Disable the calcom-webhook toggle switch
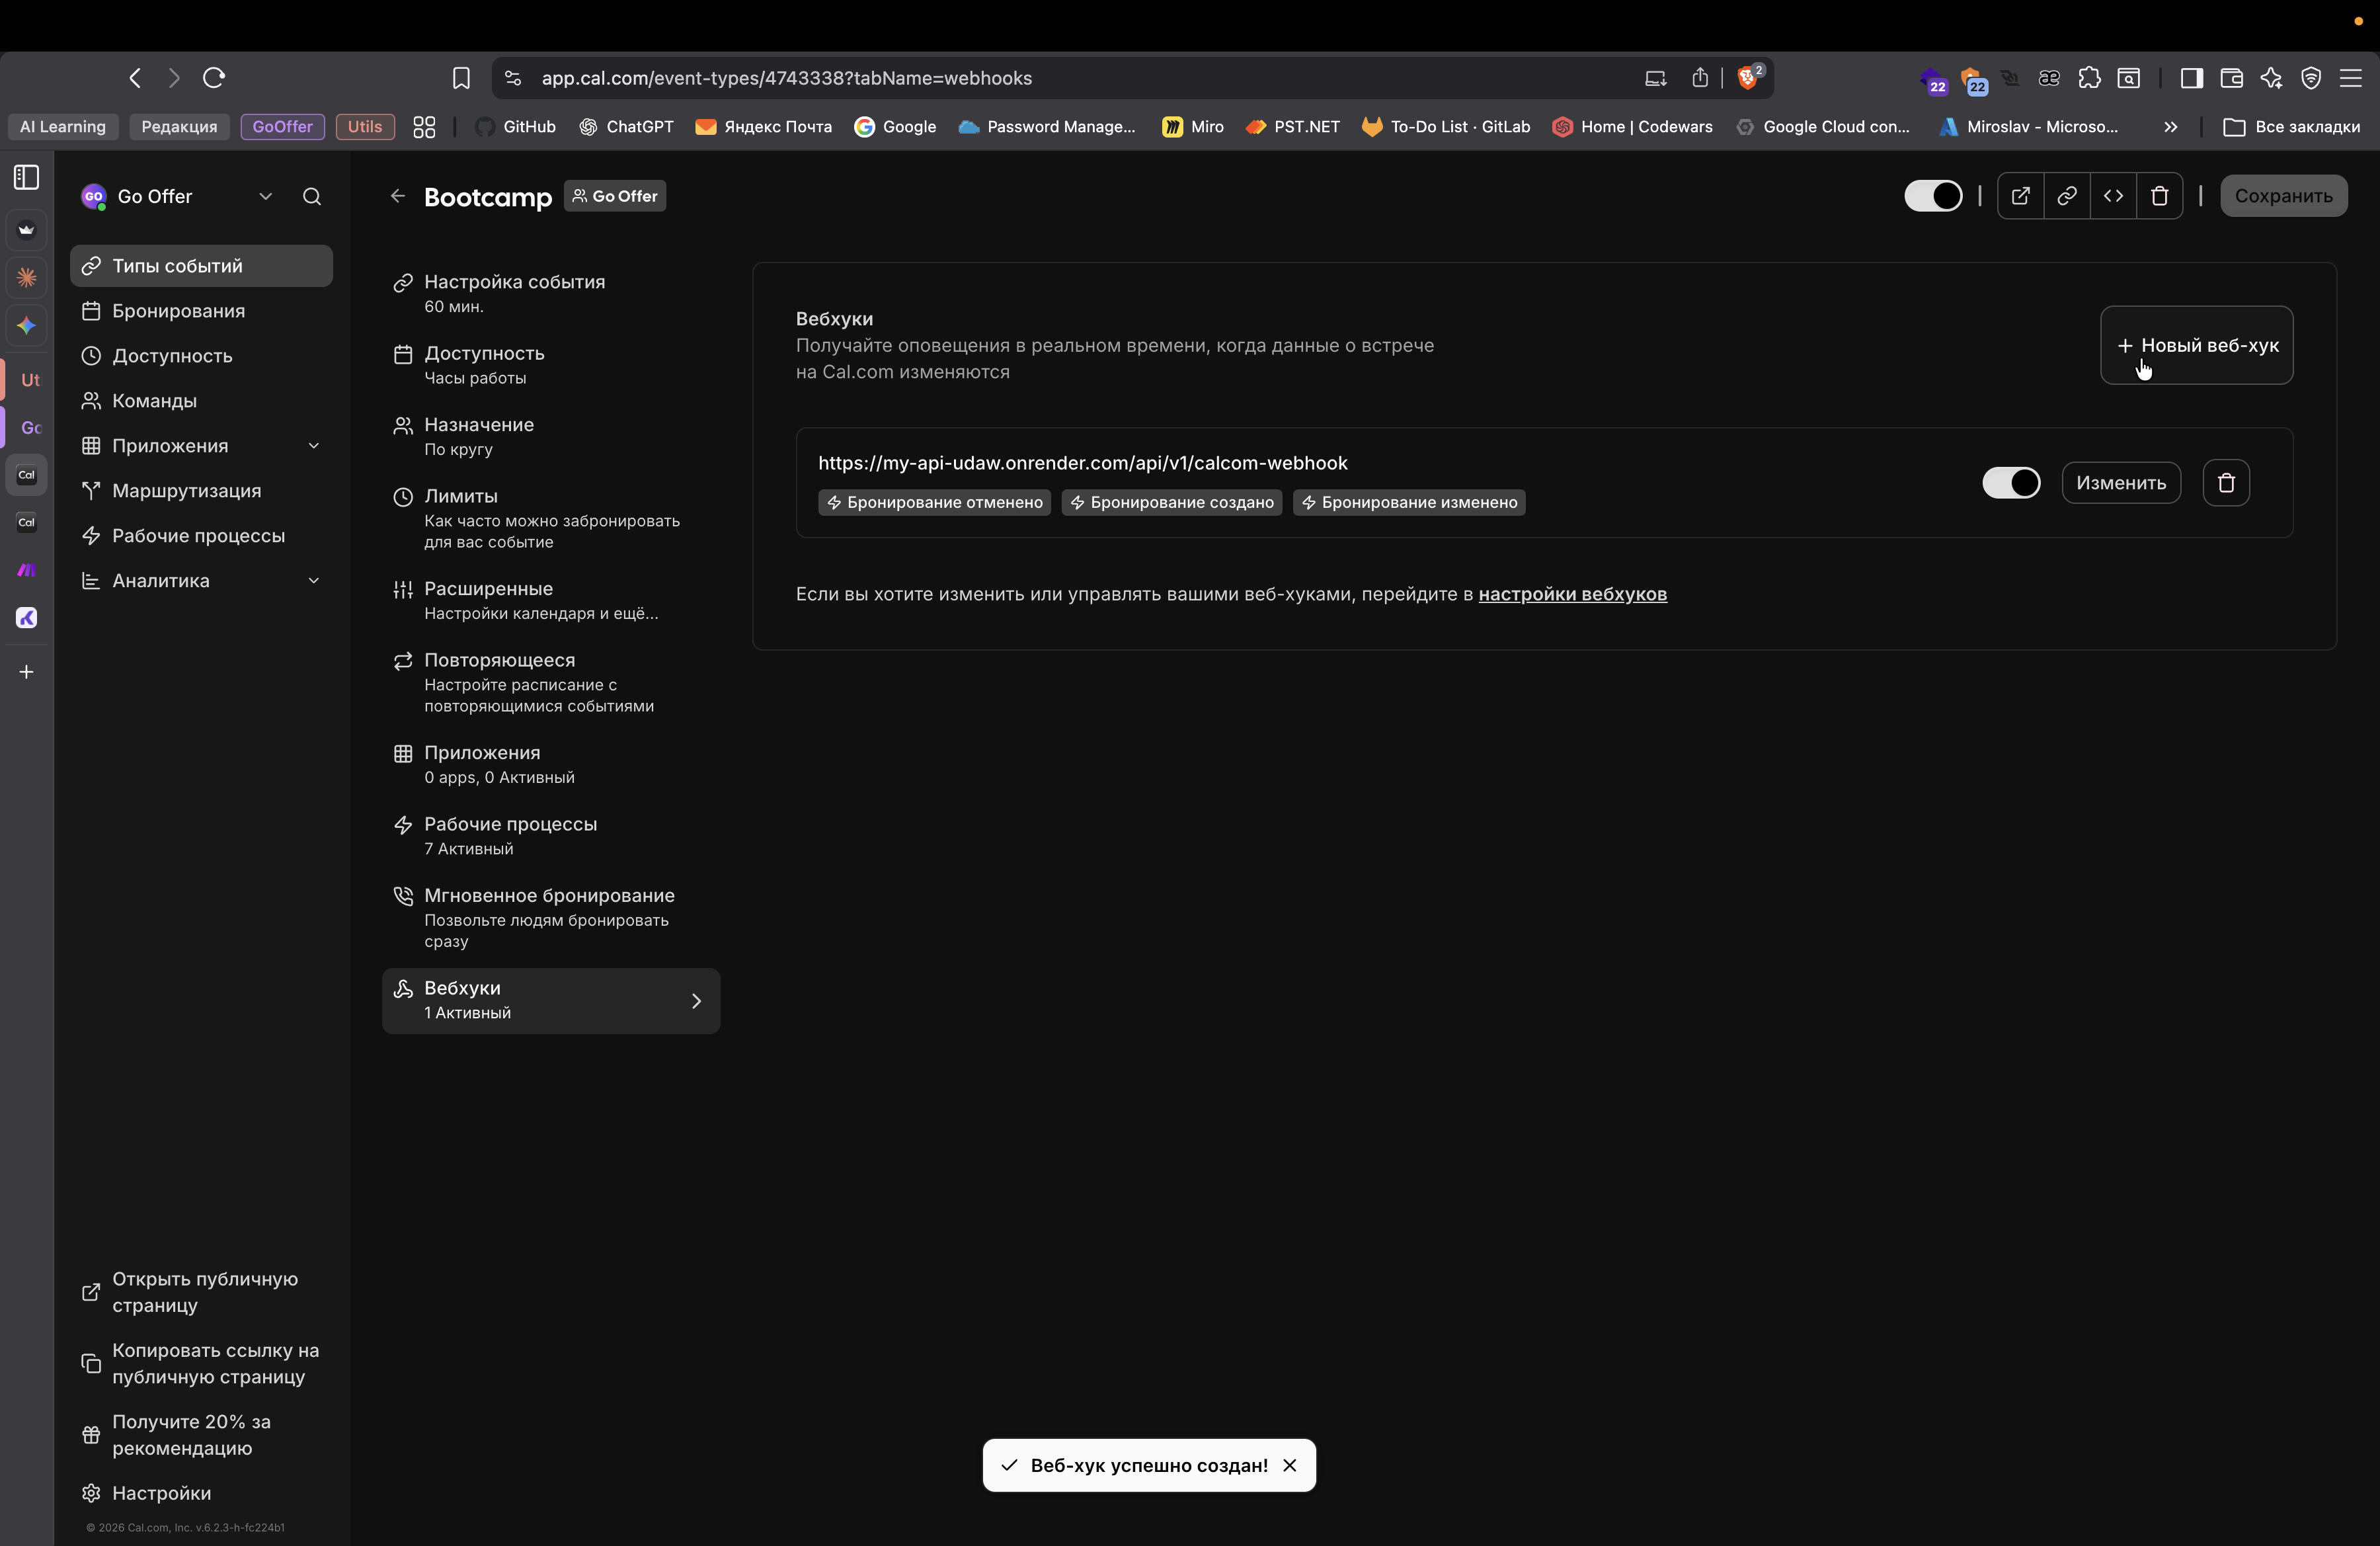Screen dimensions: 2380x1546 tap(2010, 483)
